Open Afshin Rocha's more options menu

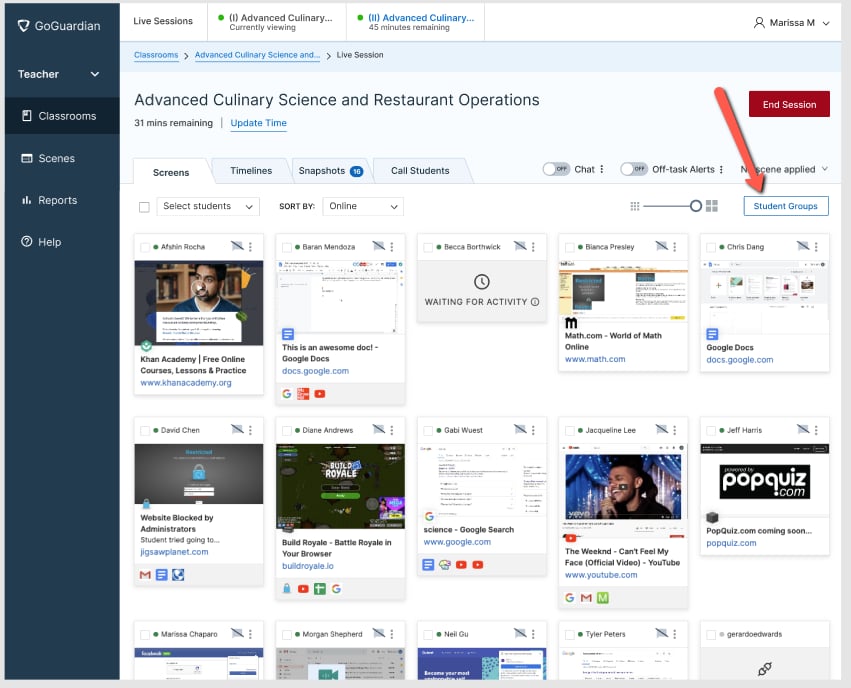[250, 247]
